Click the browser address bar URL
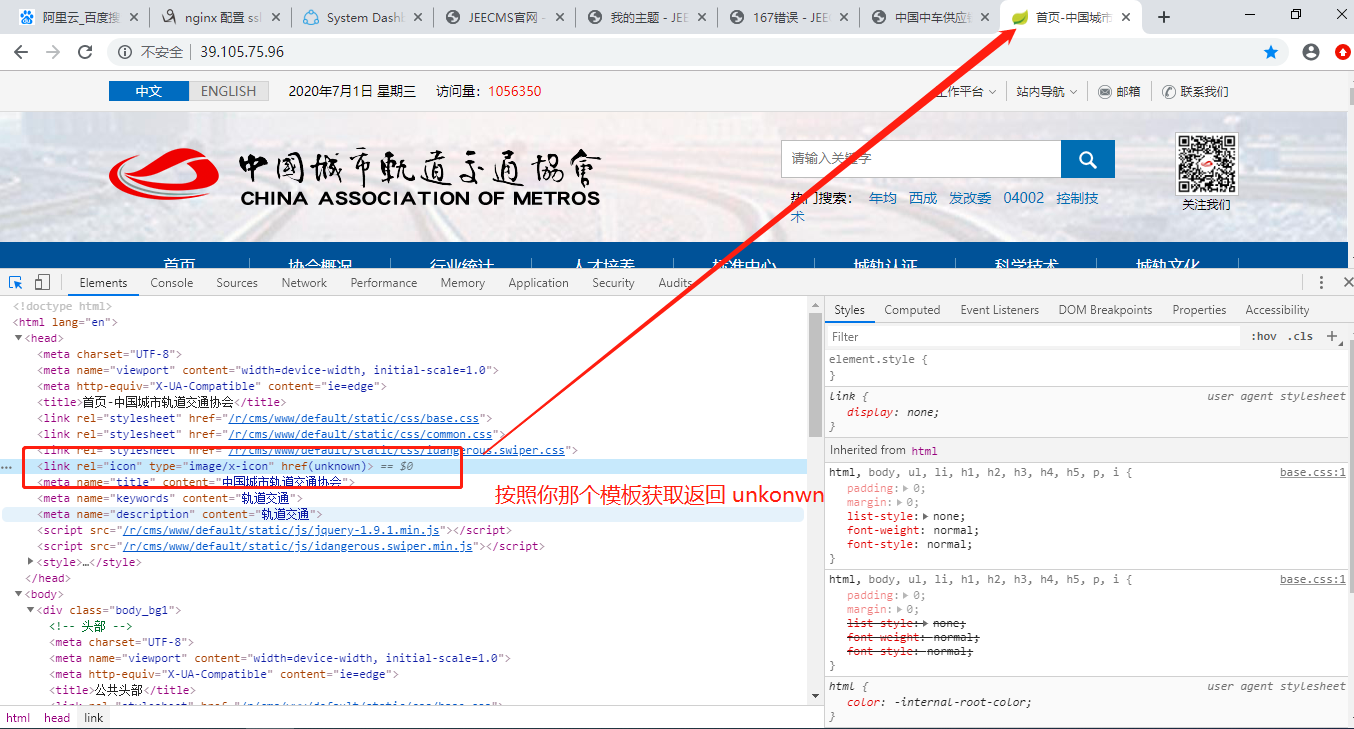This screenshot has height=729, width=1354. coord(242,52)
